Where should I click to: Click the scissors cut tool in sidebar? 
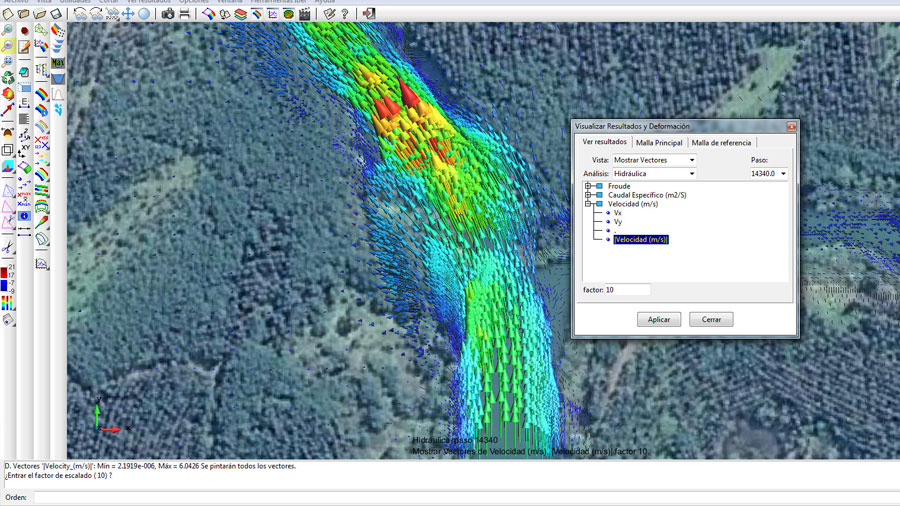click(8, 248)
